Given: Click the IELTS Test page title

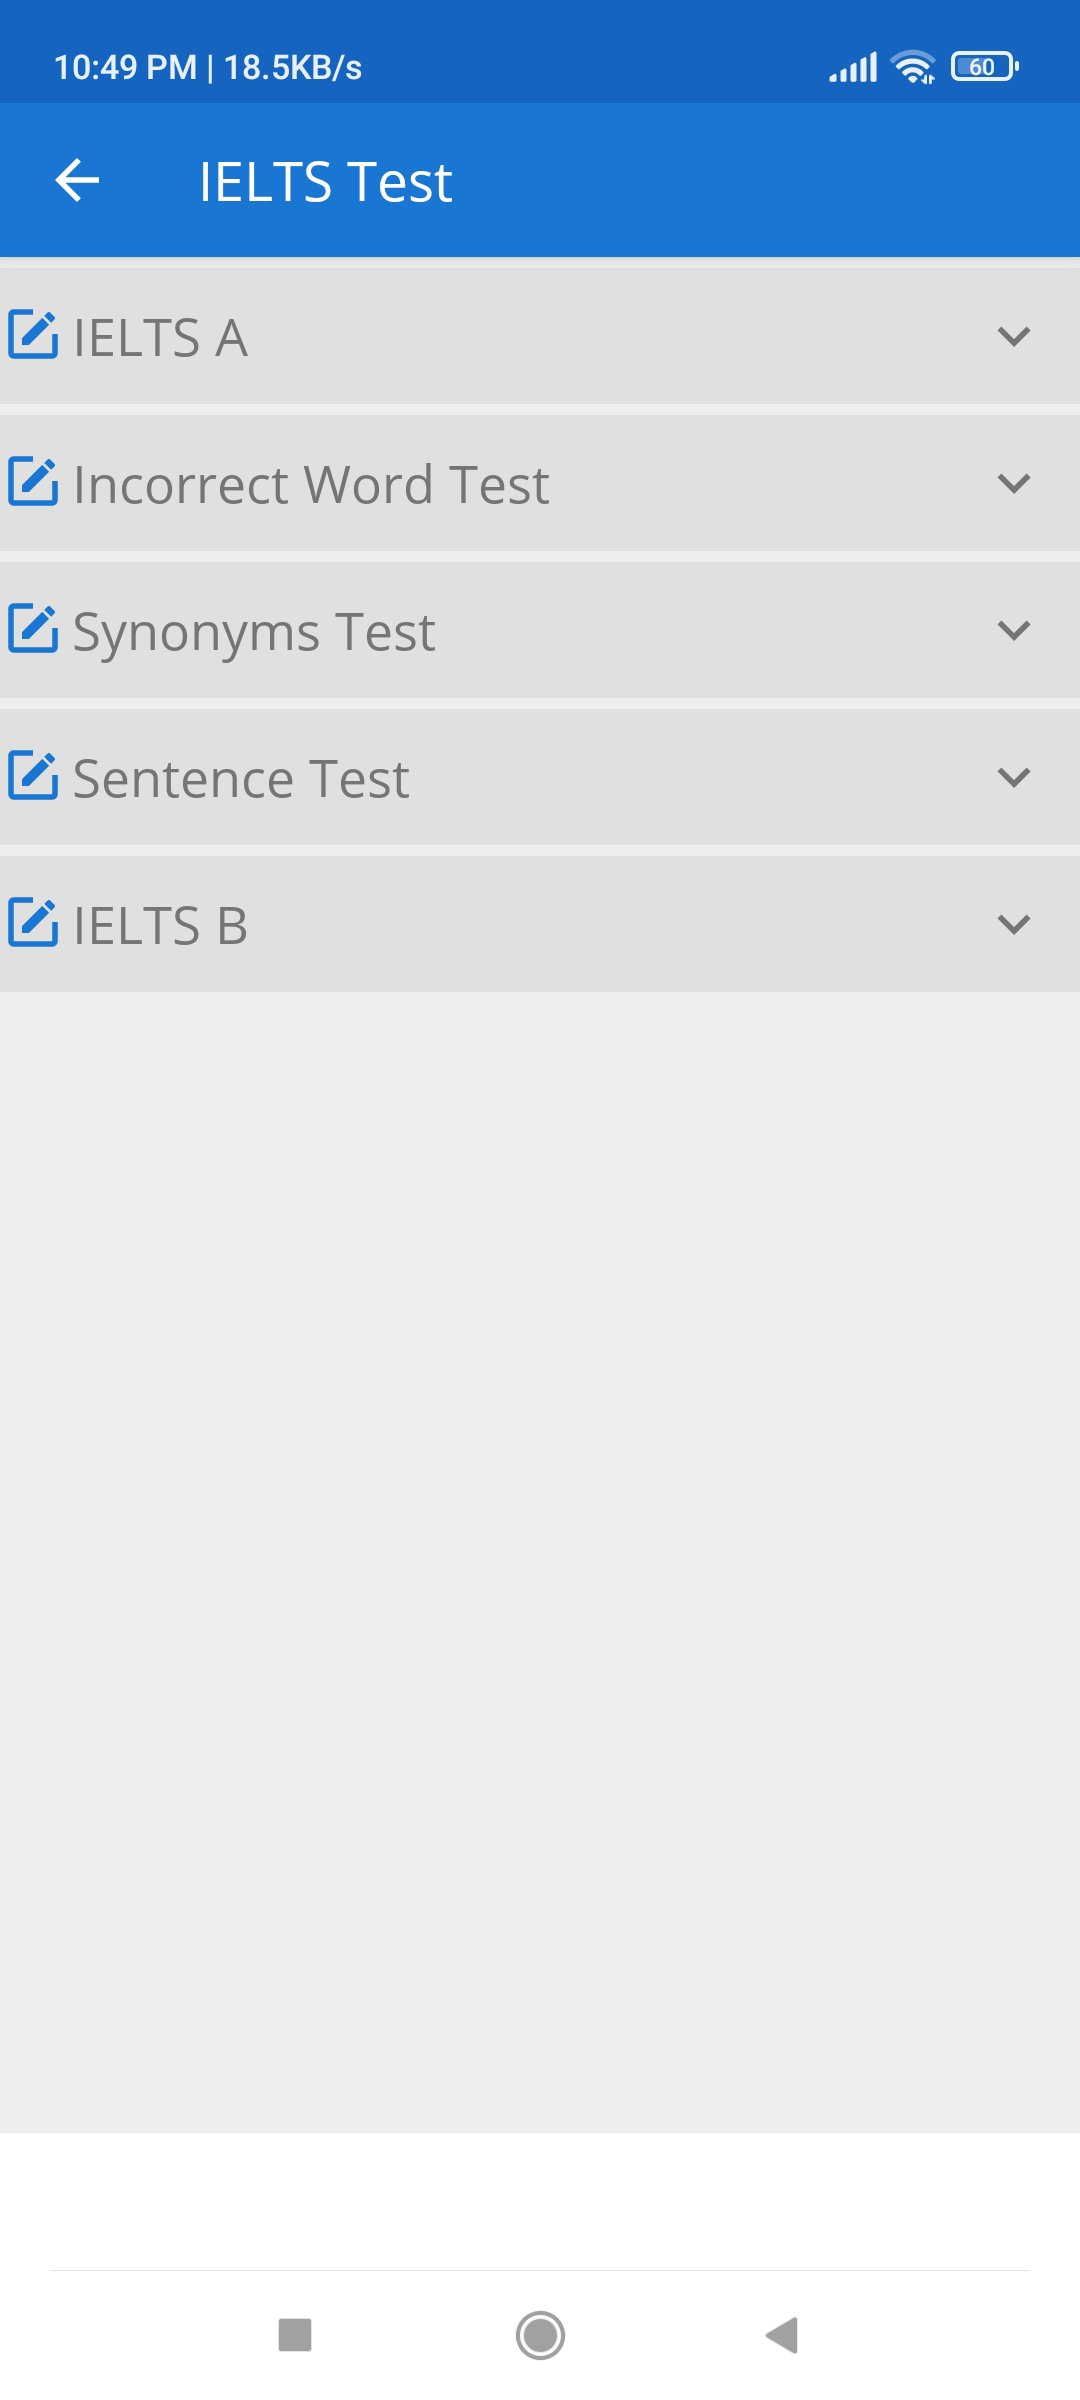Looking at the screenshot, I should pos(325,182).
